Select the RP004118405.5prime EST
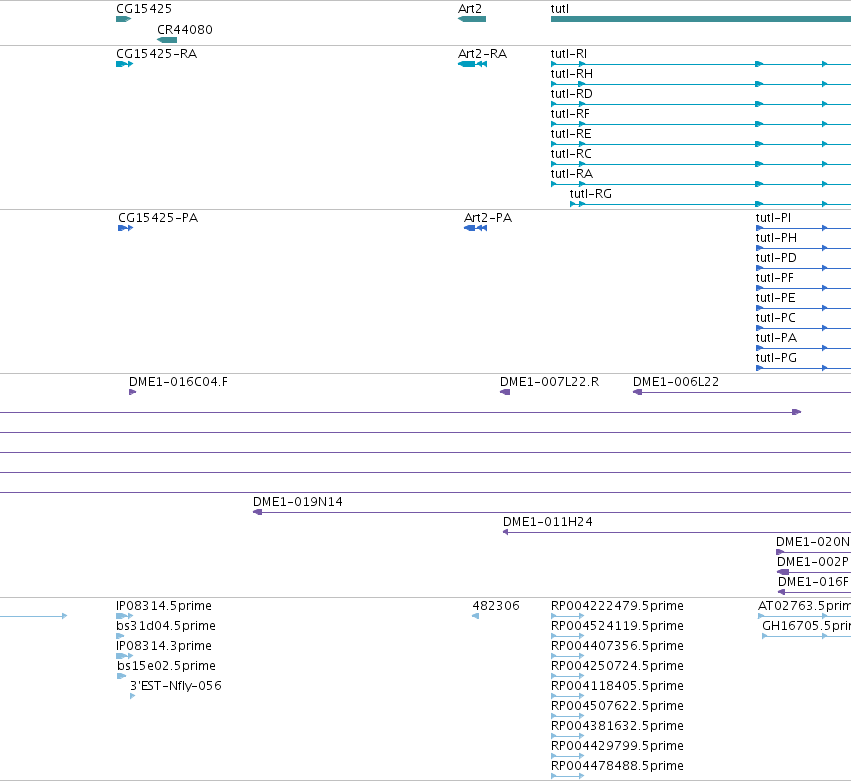The height and width of the screenshot is (781, 851). click(568, 696)
